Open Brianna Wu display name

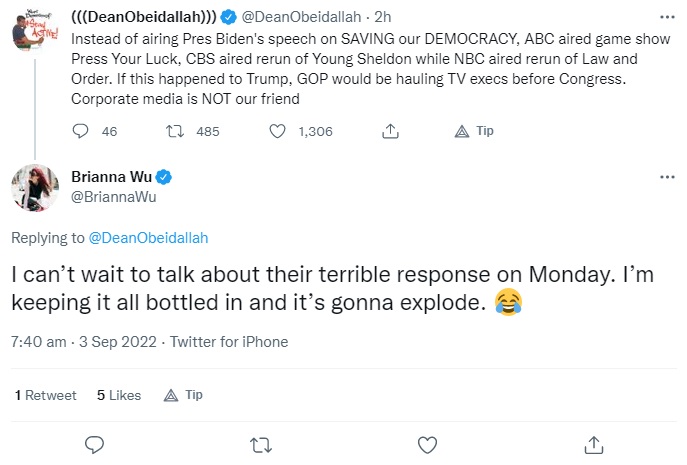coord(111,177)
